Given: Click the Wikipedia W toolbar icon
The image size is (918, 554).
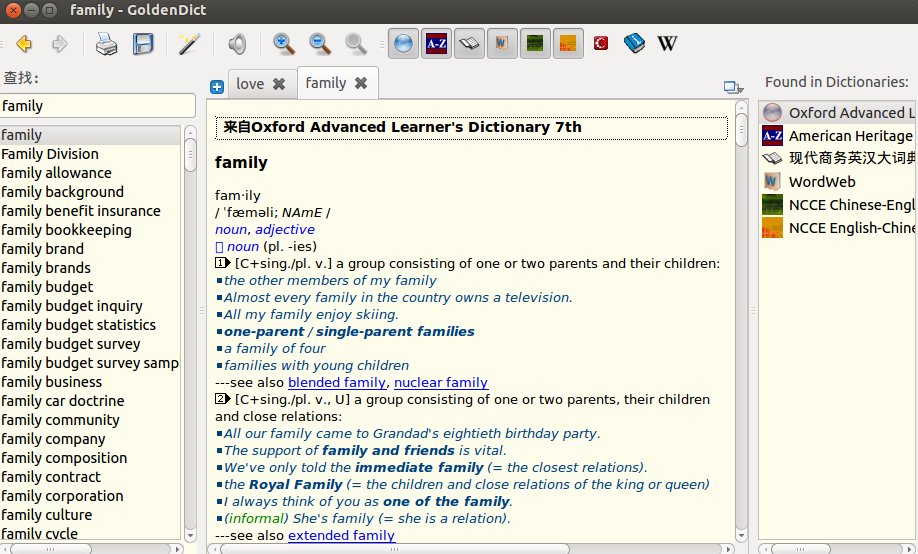Looking at the screenshot, I should (x=667, y=43).
